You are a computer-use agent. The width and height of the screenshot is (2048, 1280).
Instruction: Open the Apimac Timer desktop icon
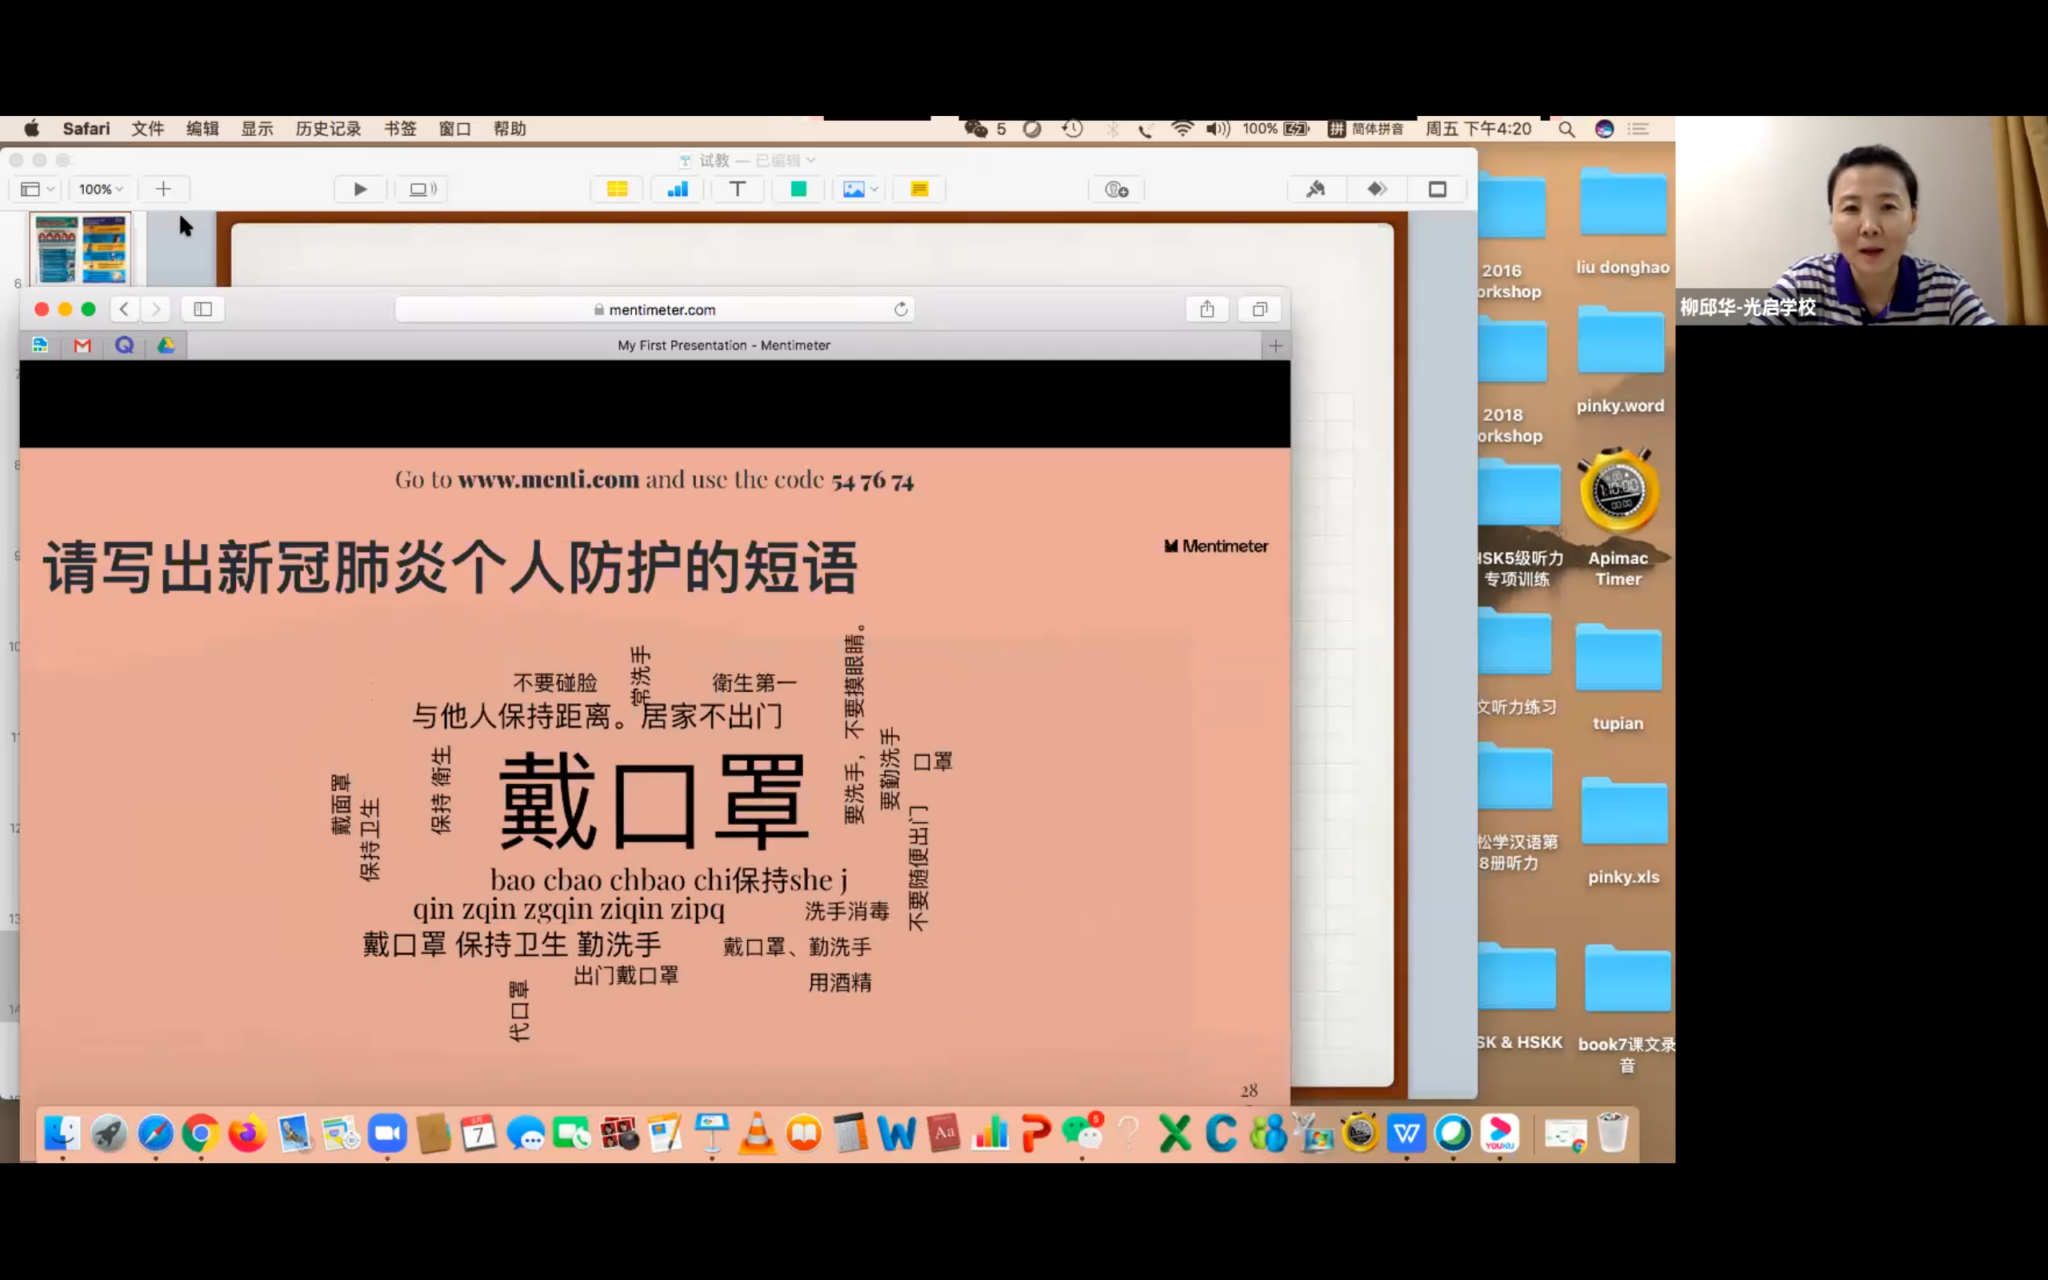coord(1618,518)
